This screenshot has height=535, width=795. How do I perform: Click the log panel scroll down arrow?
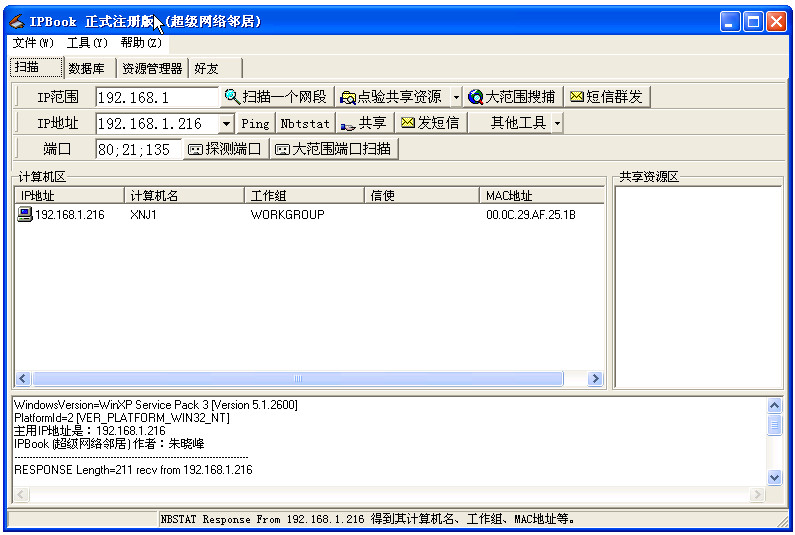click(x=774, y=477)
